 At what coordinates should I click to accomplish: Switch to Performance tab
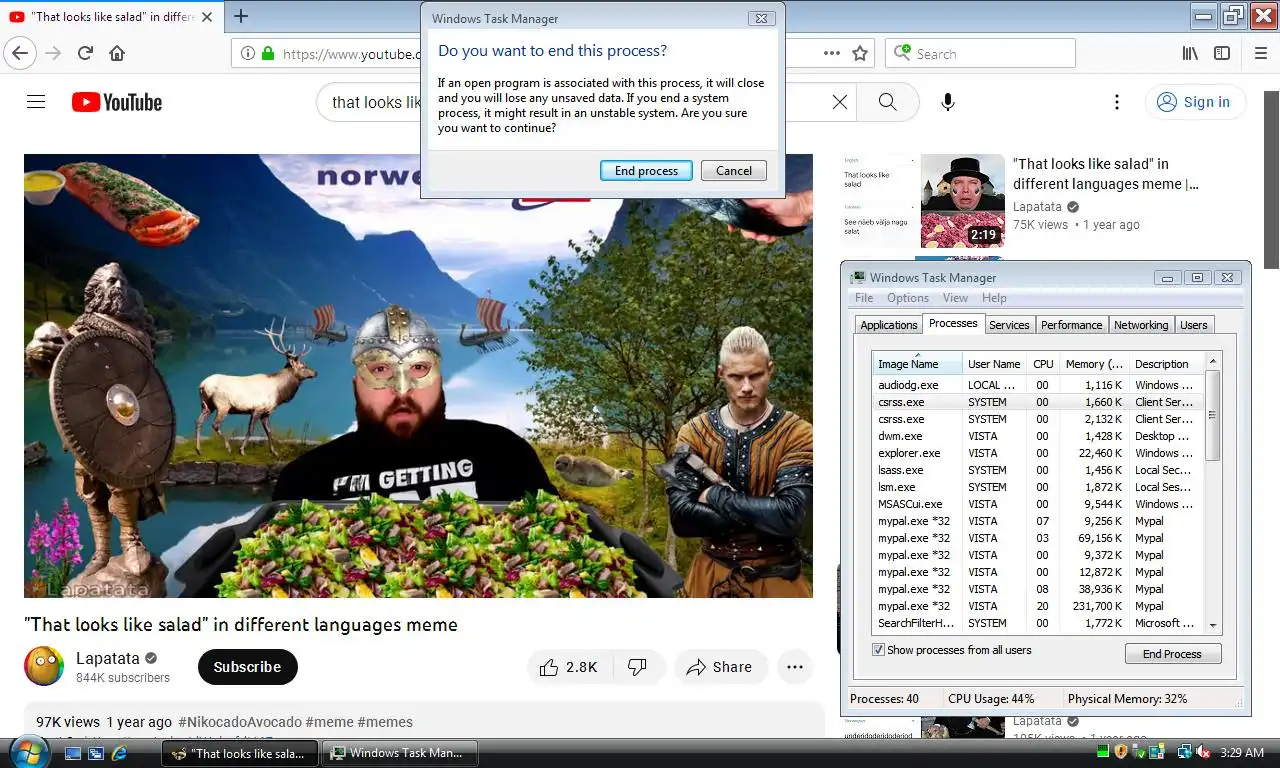click(x=1071, y=325)
